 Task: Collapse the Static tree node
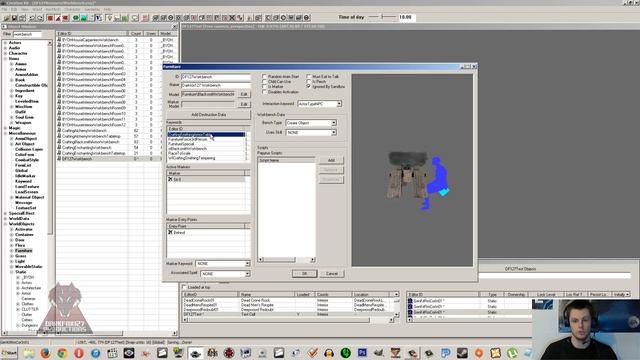click(12, 272)
